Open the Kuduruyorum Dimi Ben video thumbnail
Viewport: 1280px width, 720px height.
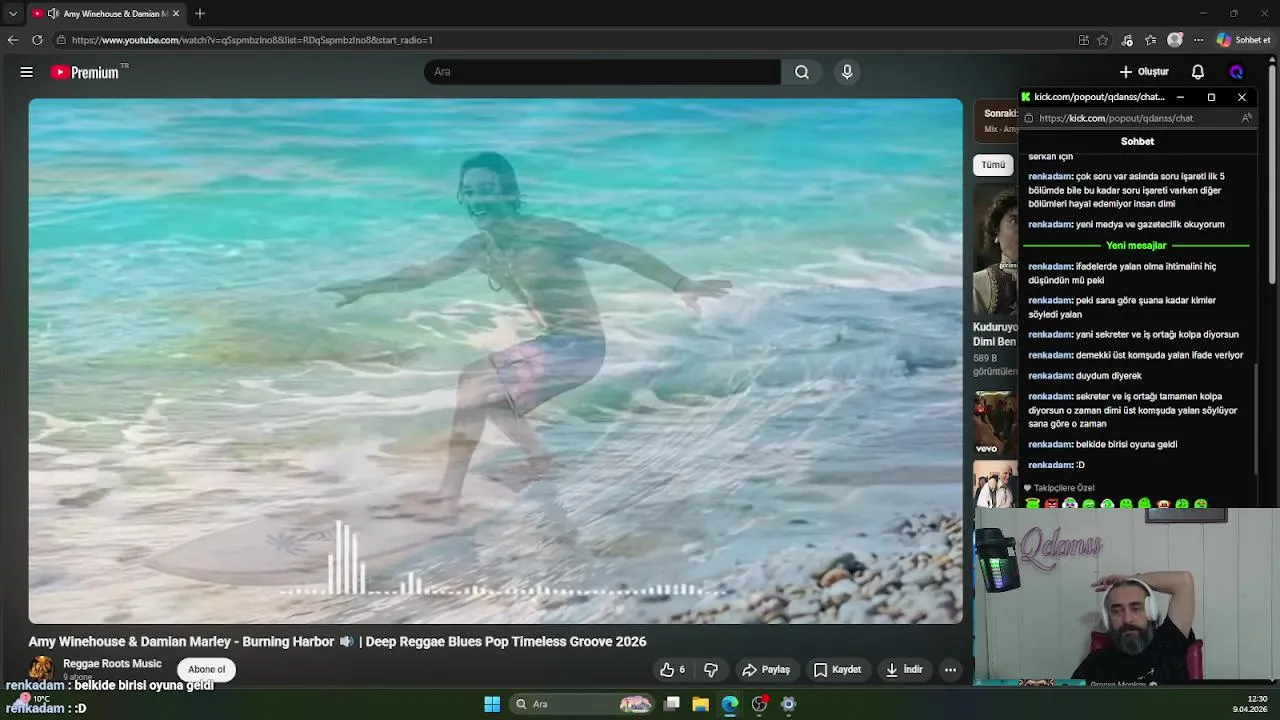point(995,251)
